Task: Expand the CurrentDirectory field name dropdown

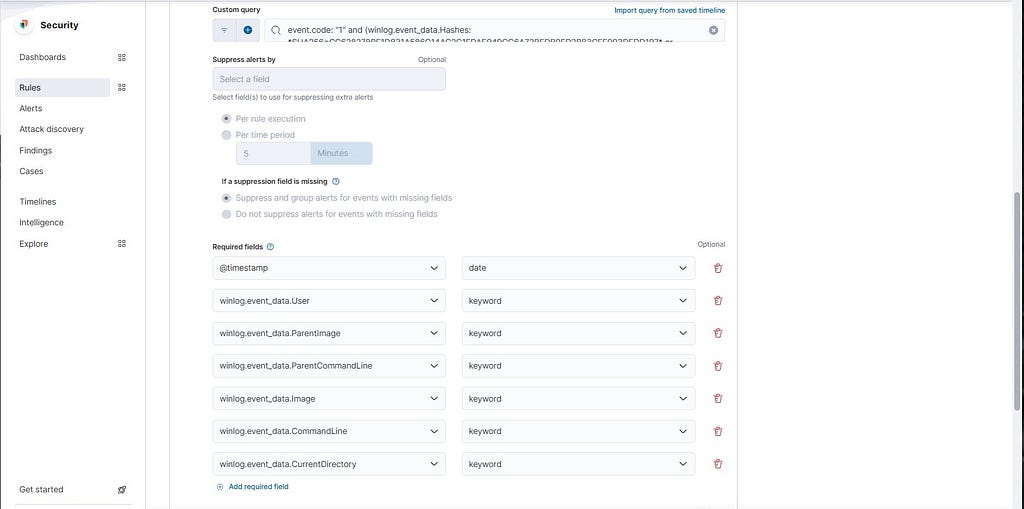Action: (329, 464)
